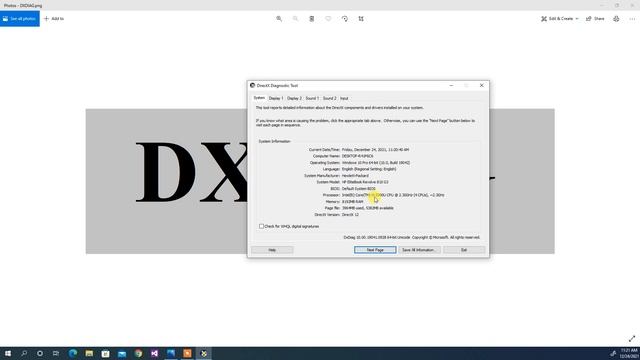Open Visual Studio from taskbar

click(x=154, y=353)
